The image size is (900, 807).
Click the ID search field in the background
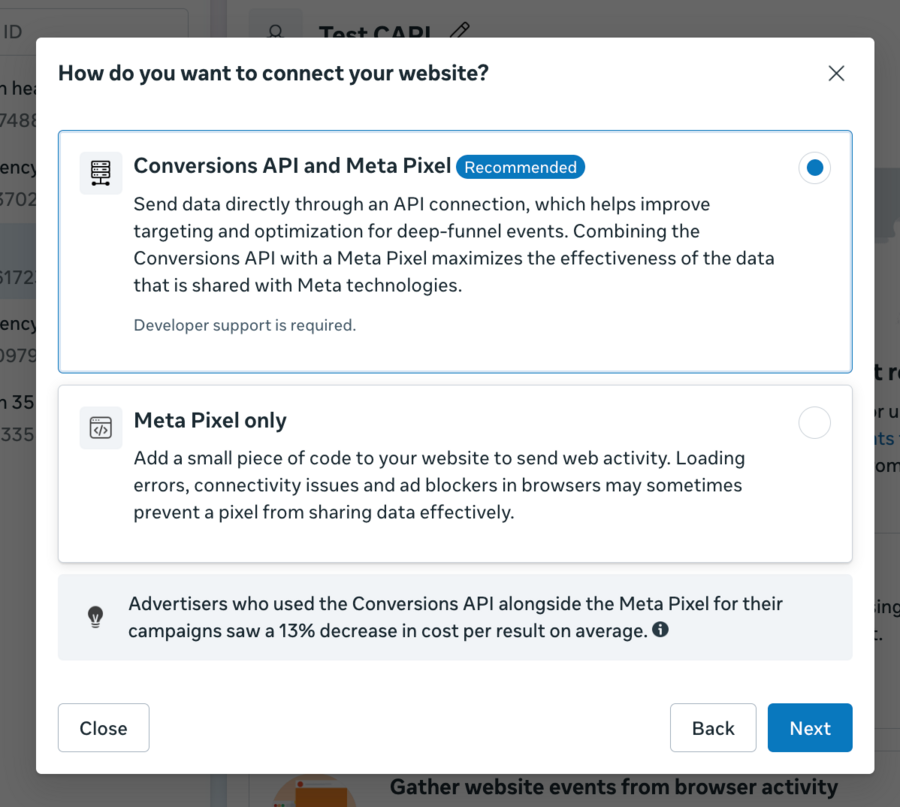pyautogui.click(x=95, y=30)
